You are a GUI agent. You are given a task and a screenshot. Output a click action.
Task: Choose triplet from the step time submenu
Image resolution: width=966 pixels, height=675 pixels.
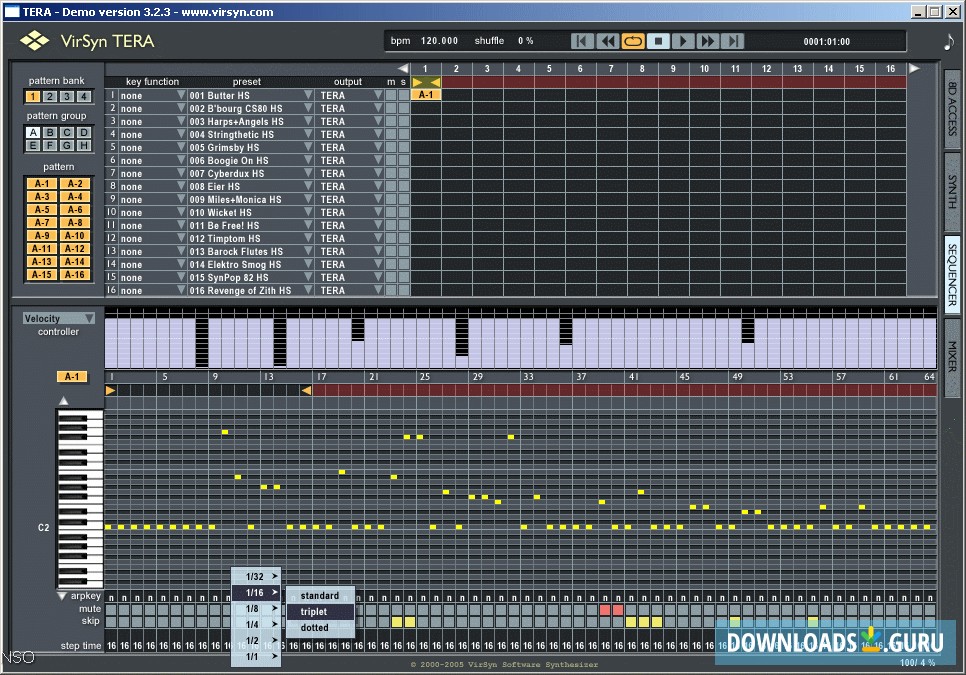click(314, 611)
